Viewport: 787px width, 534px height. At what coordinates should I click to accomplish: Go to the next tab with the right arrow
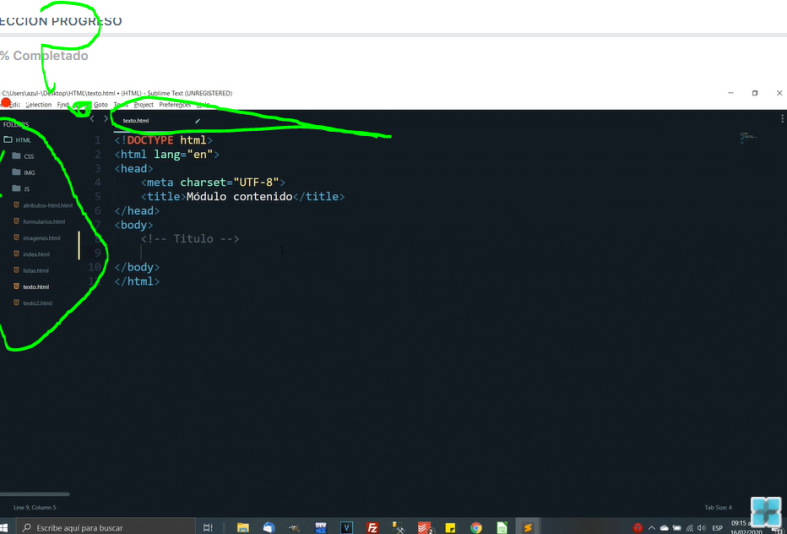[106, 120]
